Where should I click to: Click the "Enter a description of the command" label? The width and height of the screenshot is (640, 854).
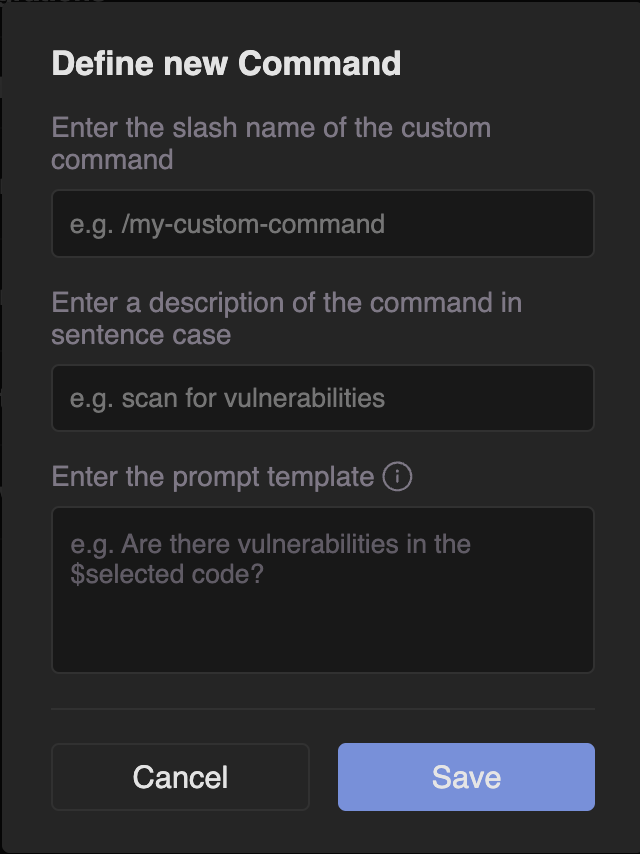click(x=286, y=303)
